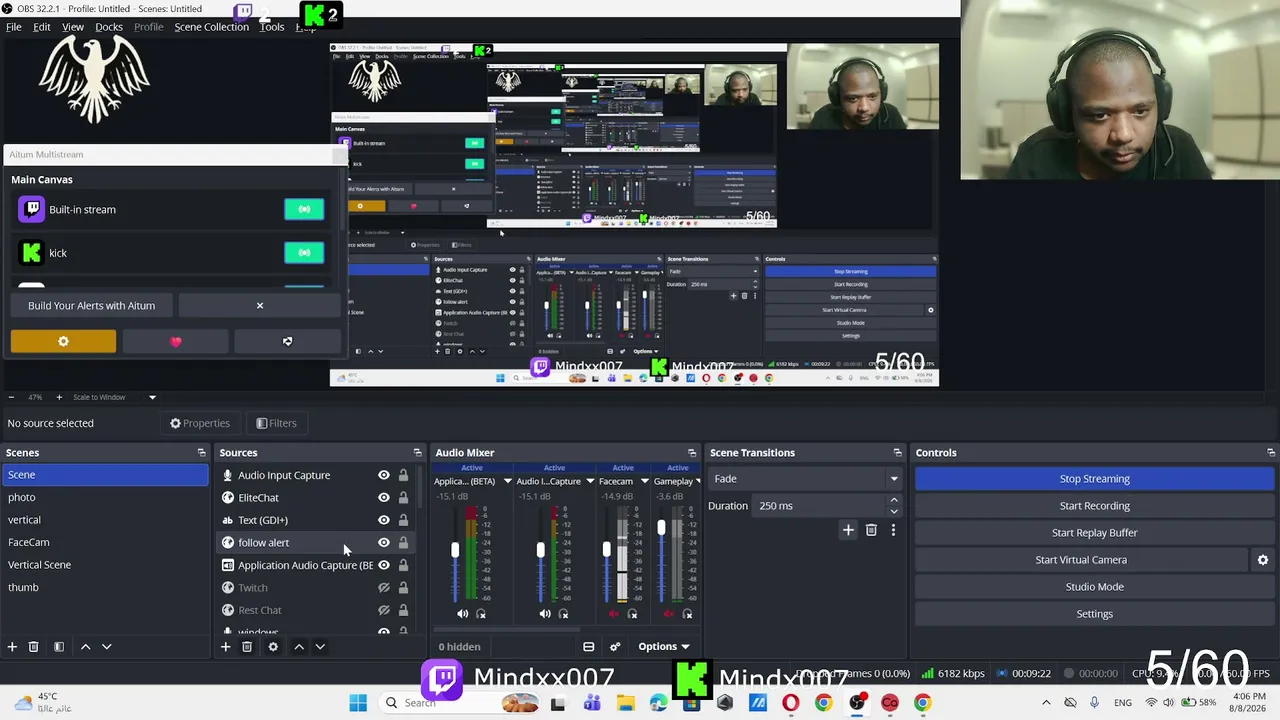Image resolution: width=1280 pixels, height=720 pixels.
Task: Open the Edit menu
Action: click(x=42, y=27)
